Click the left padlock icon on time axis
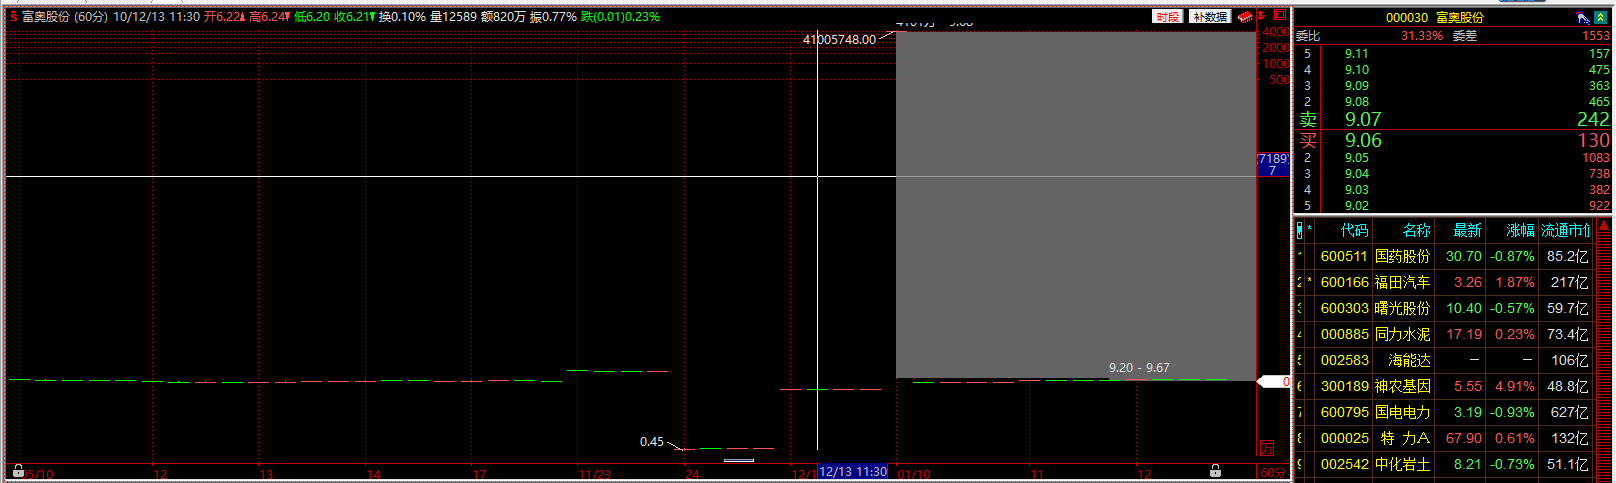Image resolution: width=1616 pixels, height=483 pixels. coord(18,470)
